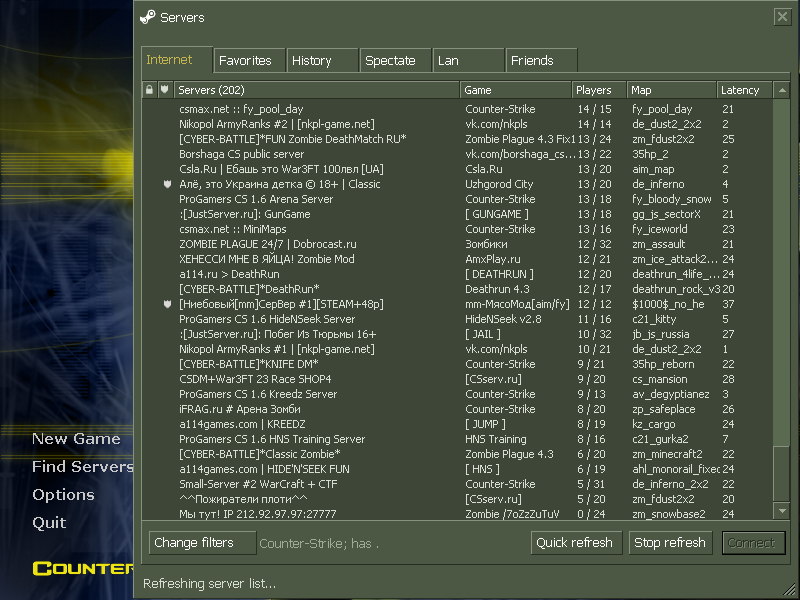Open Options from main menu
The width and height of the screenshot is (800, 600).
(x=63, y=495)
